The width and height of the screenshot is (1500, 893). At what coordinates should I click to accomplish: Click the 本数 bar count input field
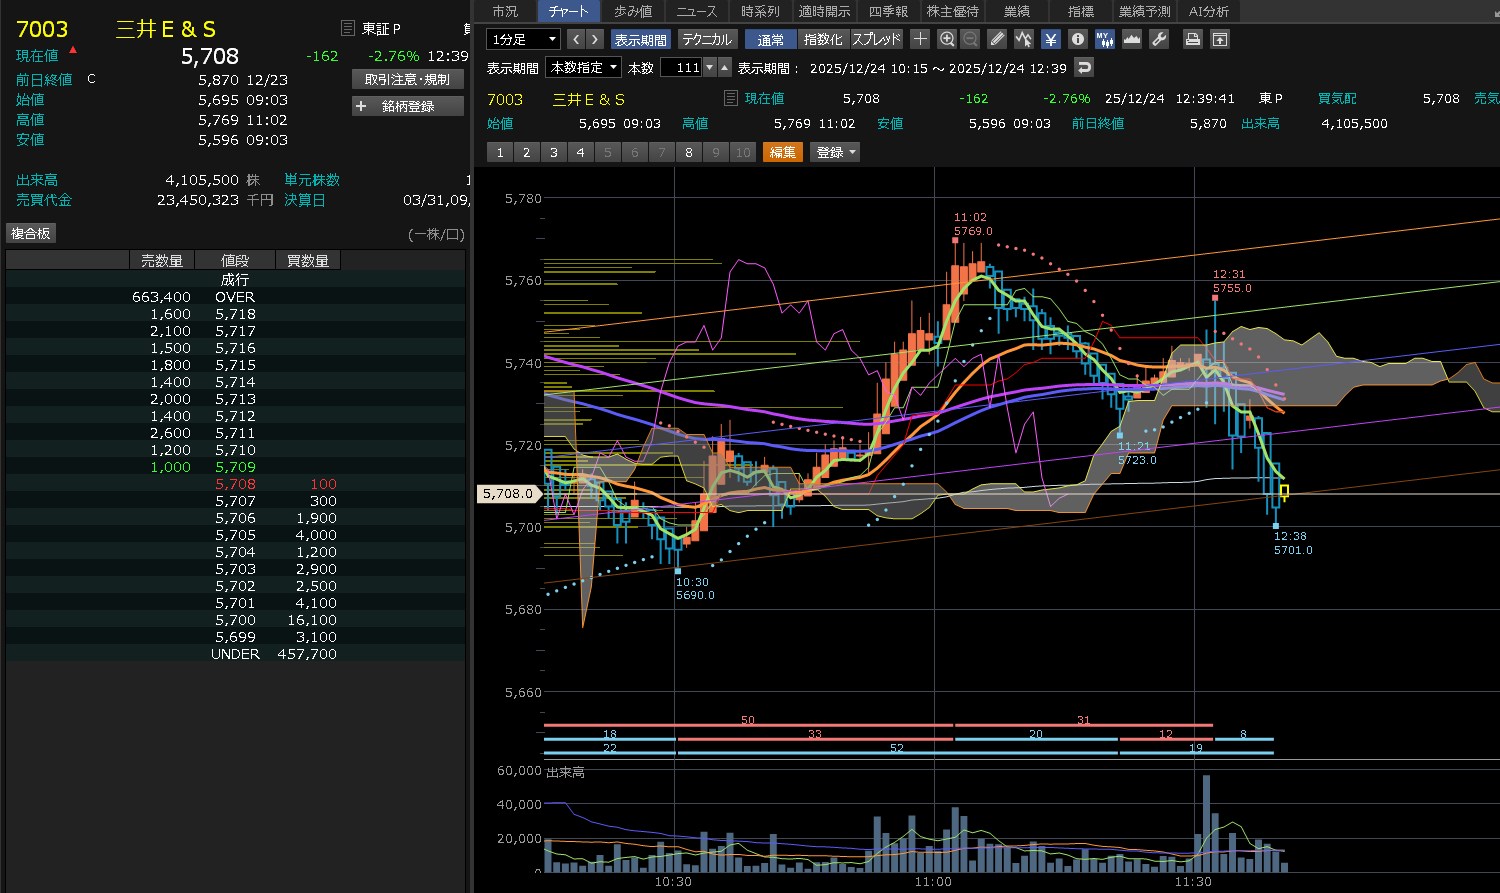pyautogui.click(x=682, y=67)
